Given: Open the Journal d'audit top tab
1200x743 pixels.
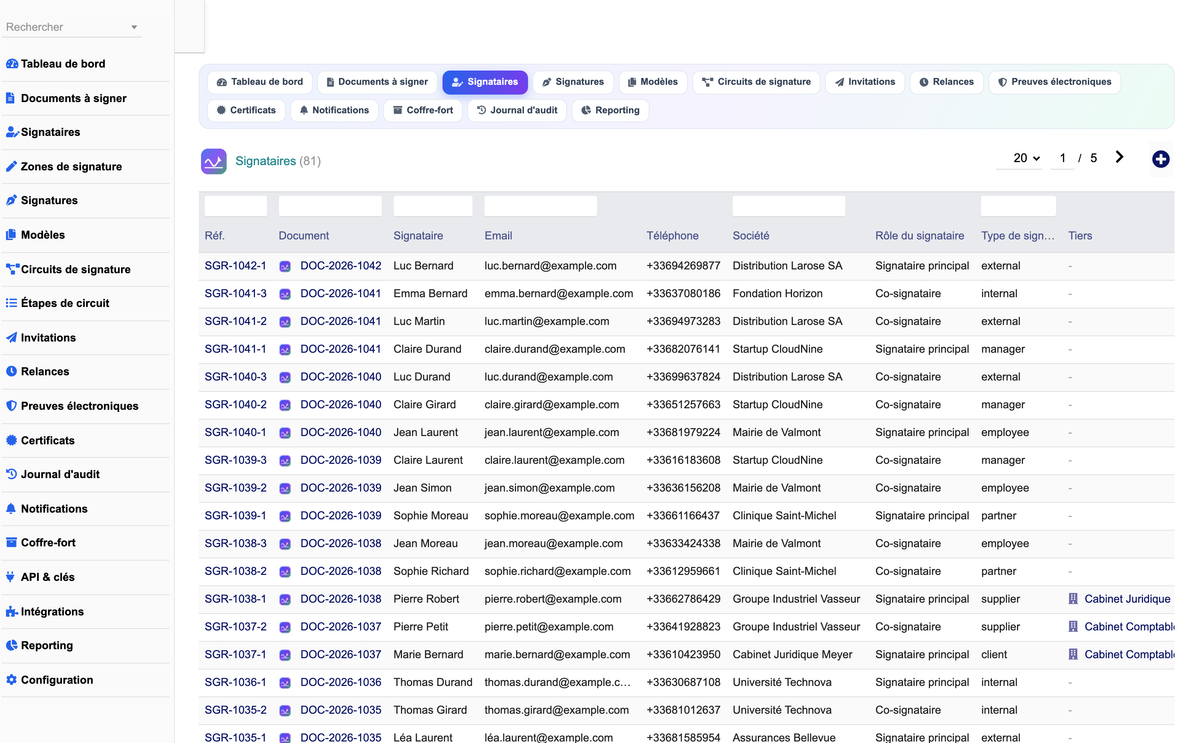Looking at the screenshot, I should click(x=518, y=110).
